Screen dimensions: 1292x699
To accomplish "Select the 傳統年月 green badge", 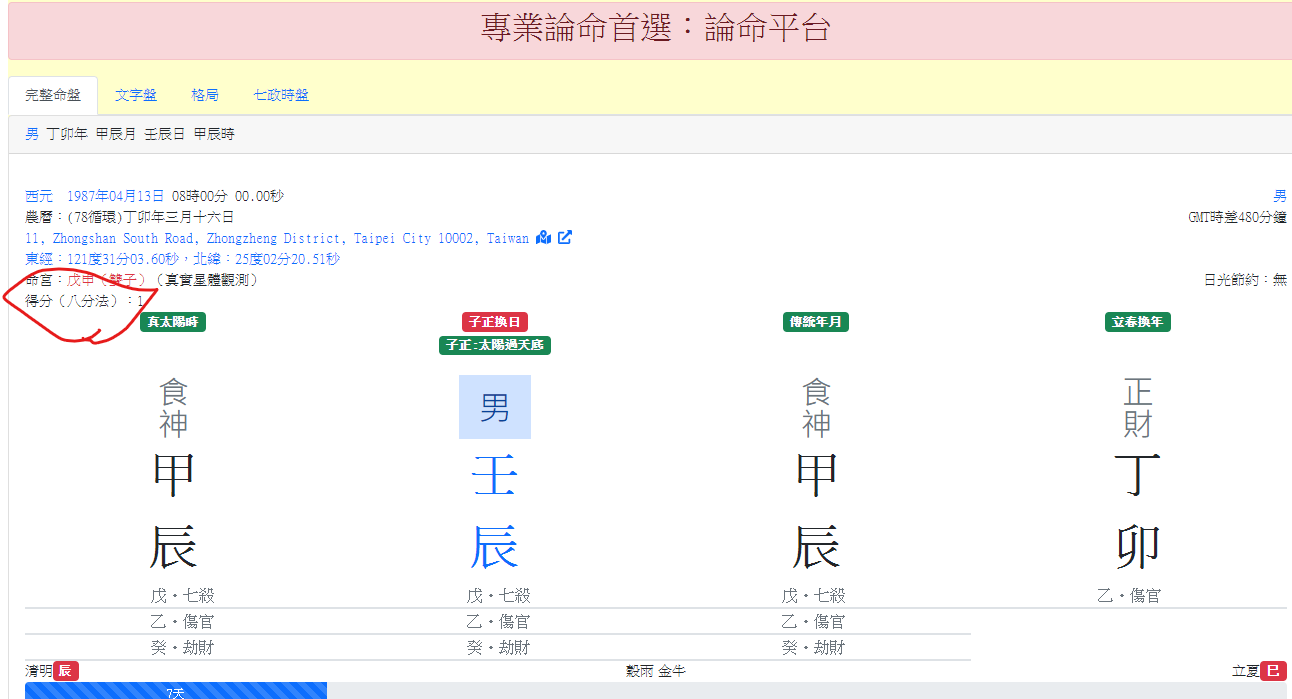I will [x=815, y=322].
